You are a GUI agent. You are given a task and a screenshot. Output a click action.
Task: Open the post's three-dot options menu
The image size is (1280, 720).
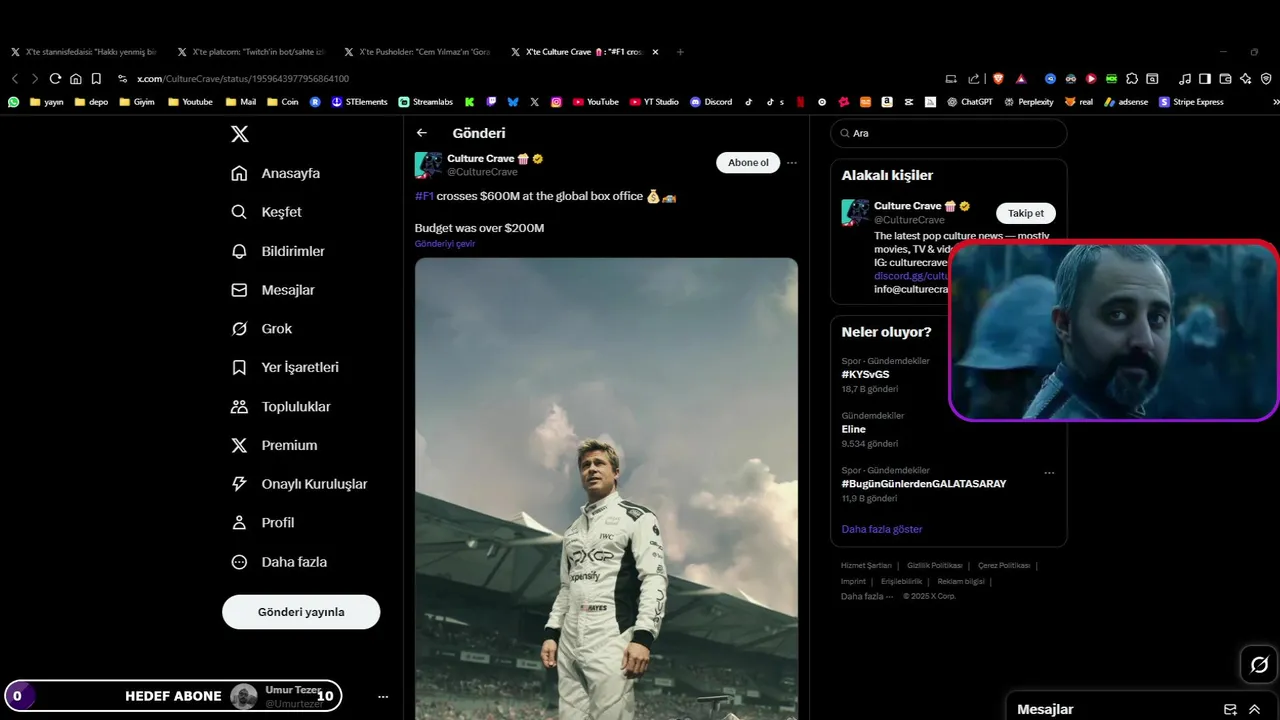tap(792, 163)
